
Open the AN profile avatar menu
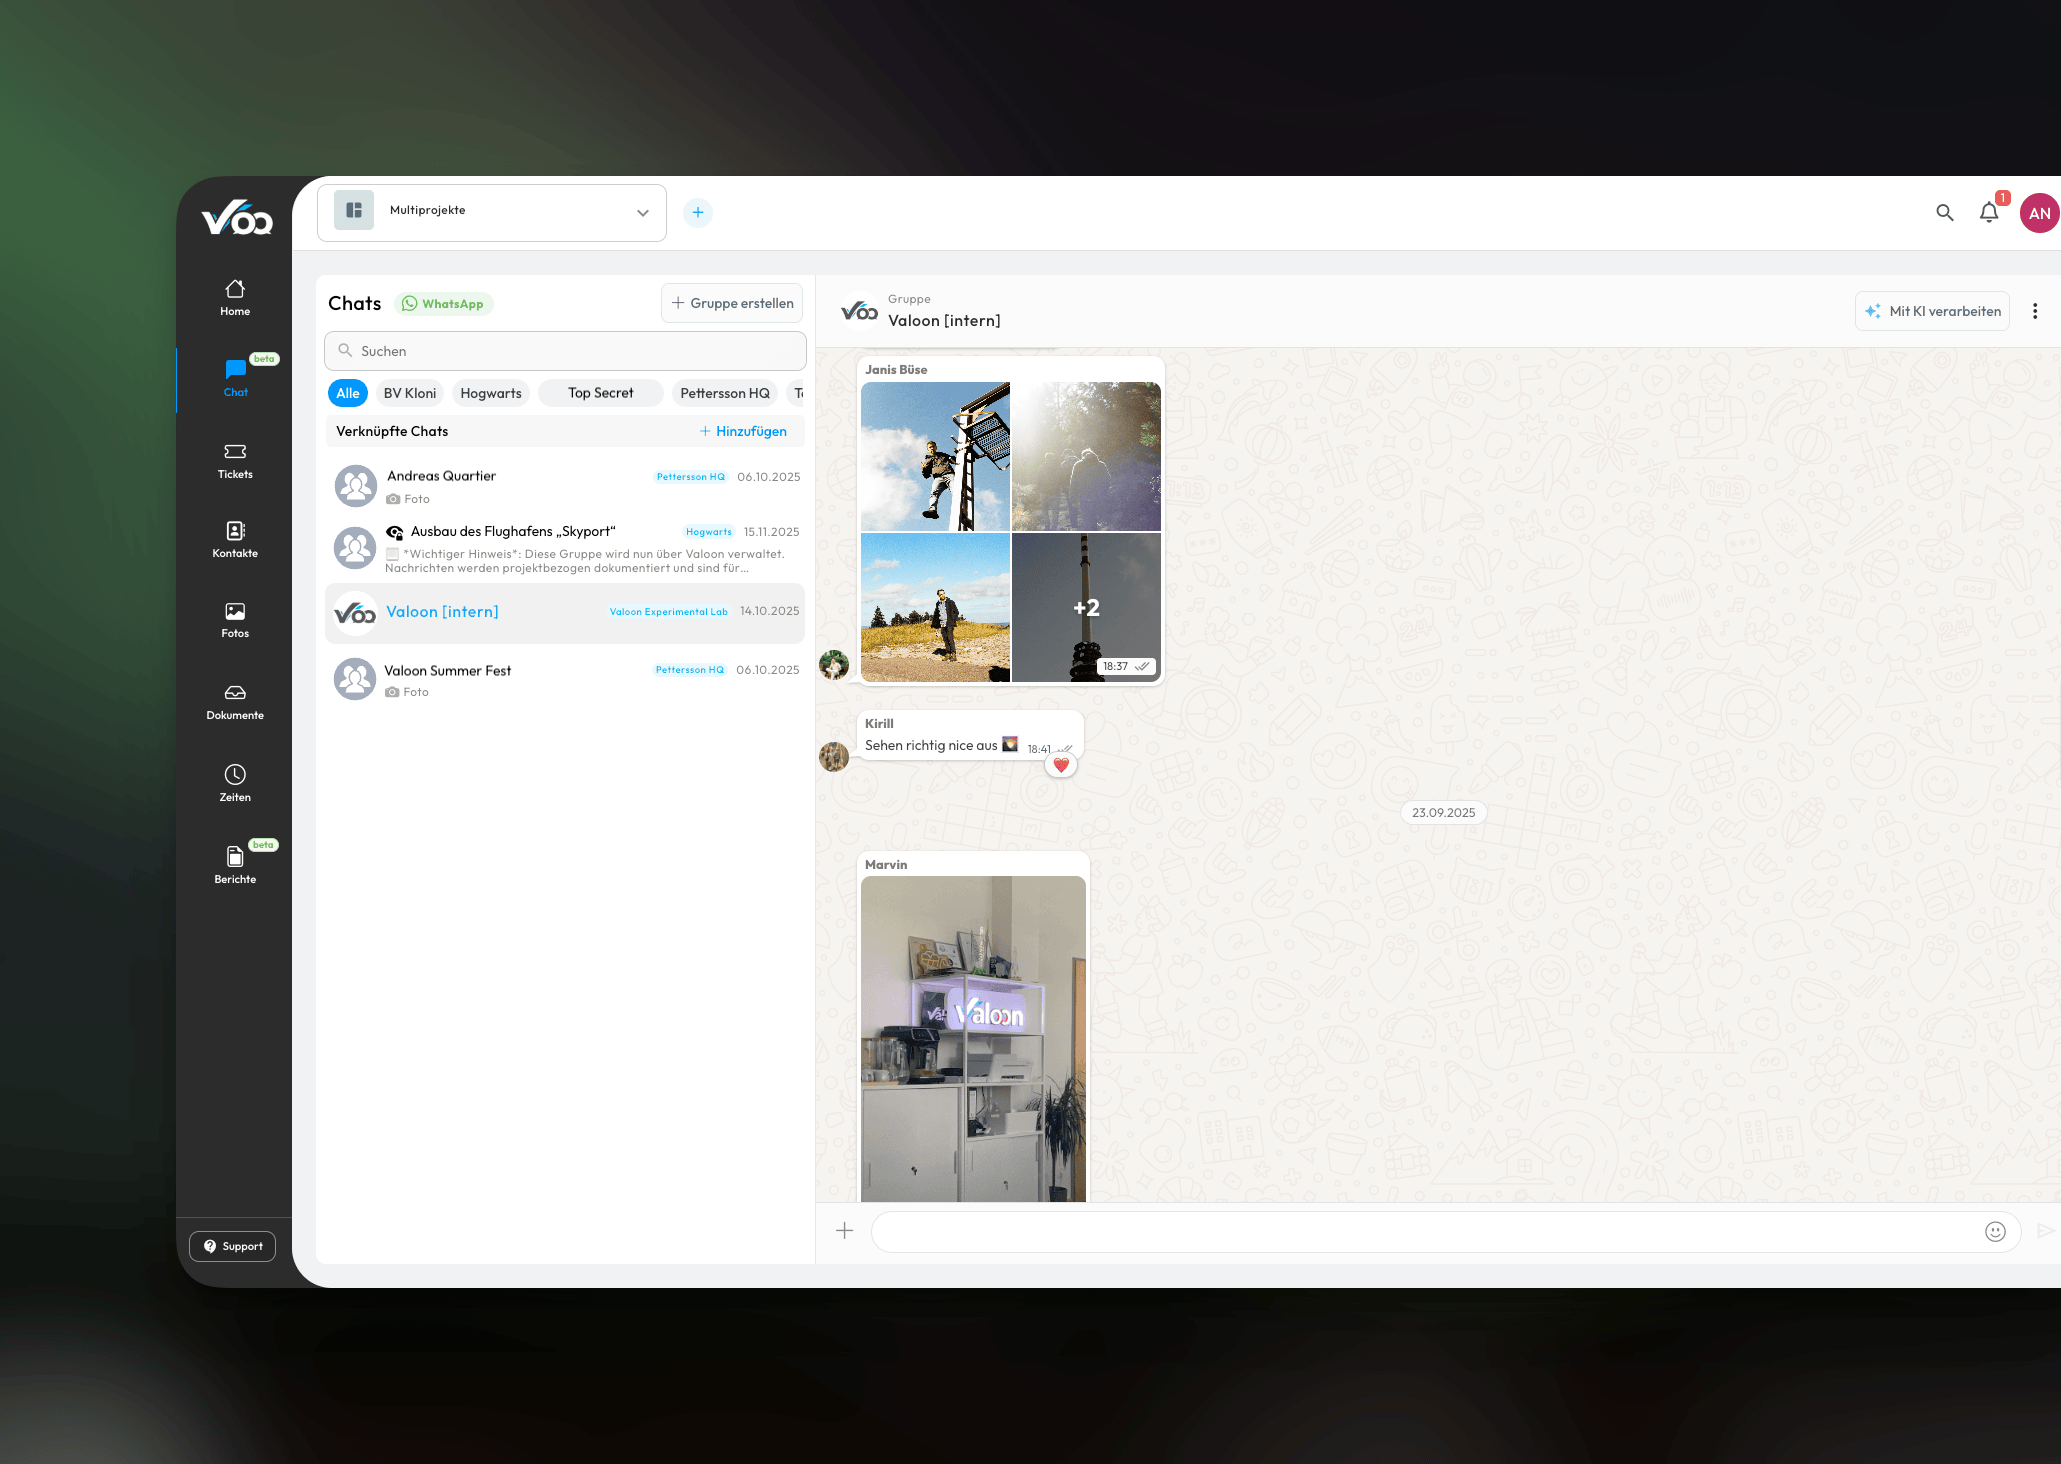pos(2039,212)
